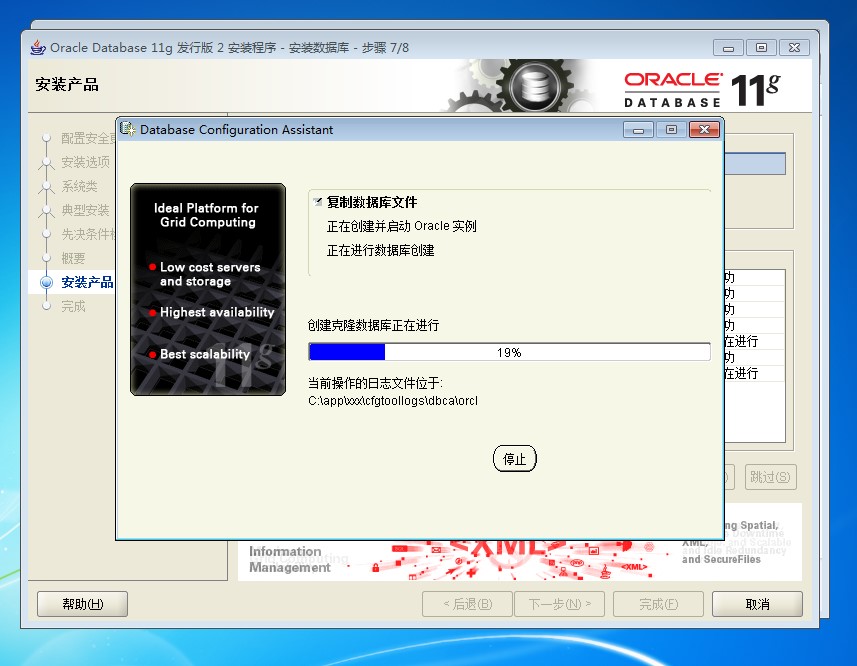This screenshot has width=857, height=666.
Task: Click the blue 安装产品 step indicator circle
Action: 45,282
